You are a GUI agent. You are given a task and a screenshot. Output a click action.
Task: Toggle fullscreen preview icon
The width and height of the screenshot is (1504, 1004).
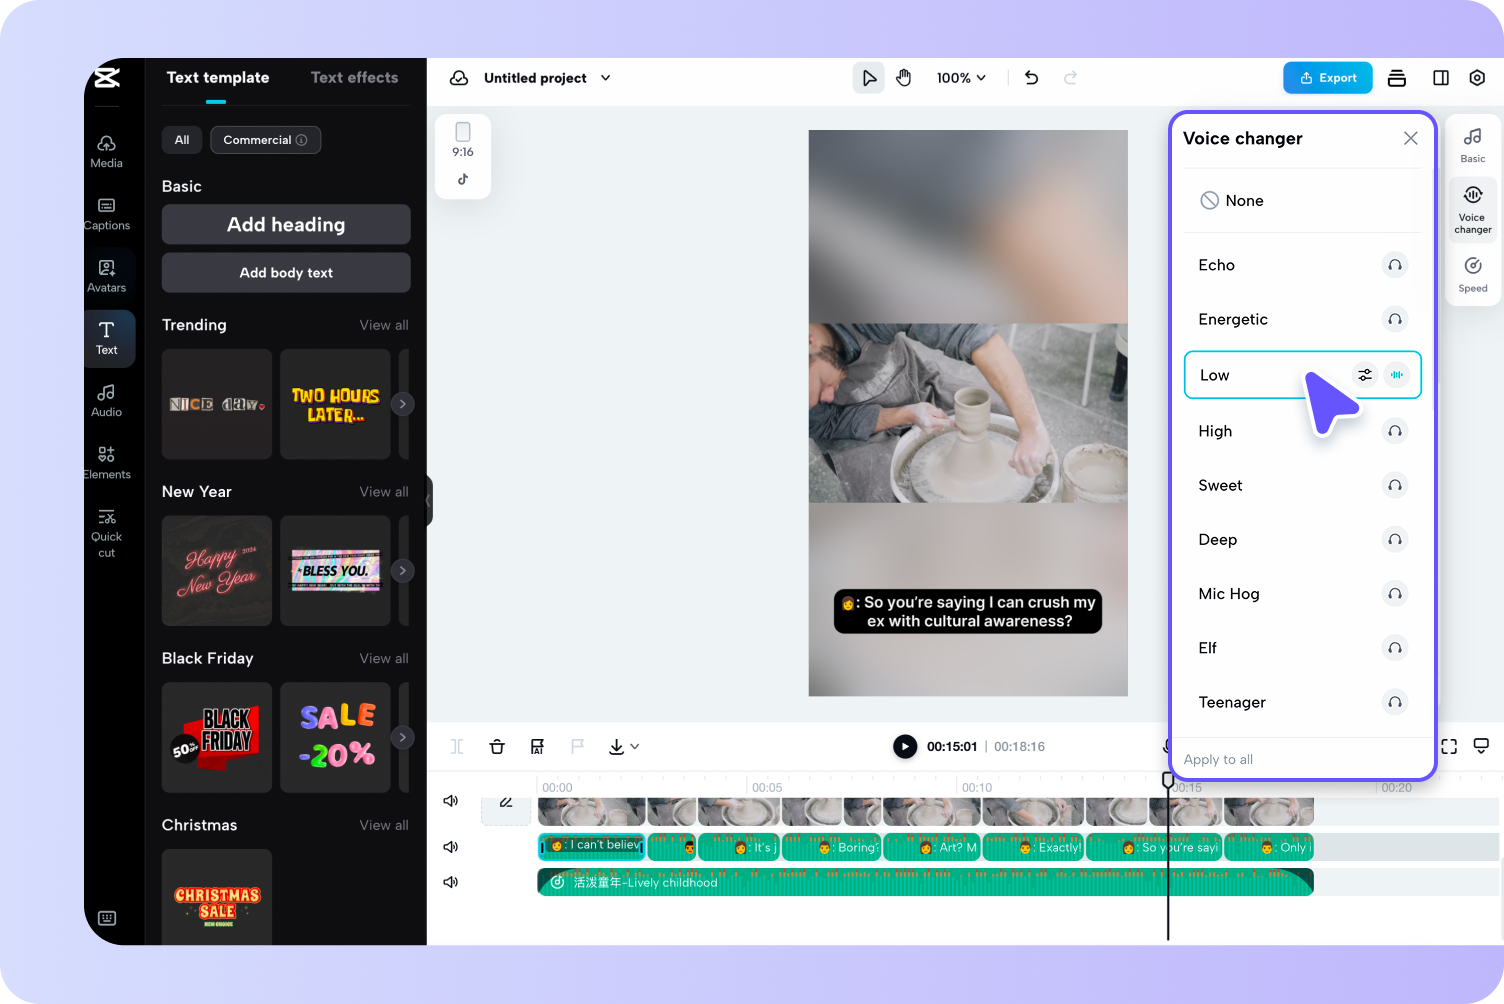click(x=1449, y=746)
